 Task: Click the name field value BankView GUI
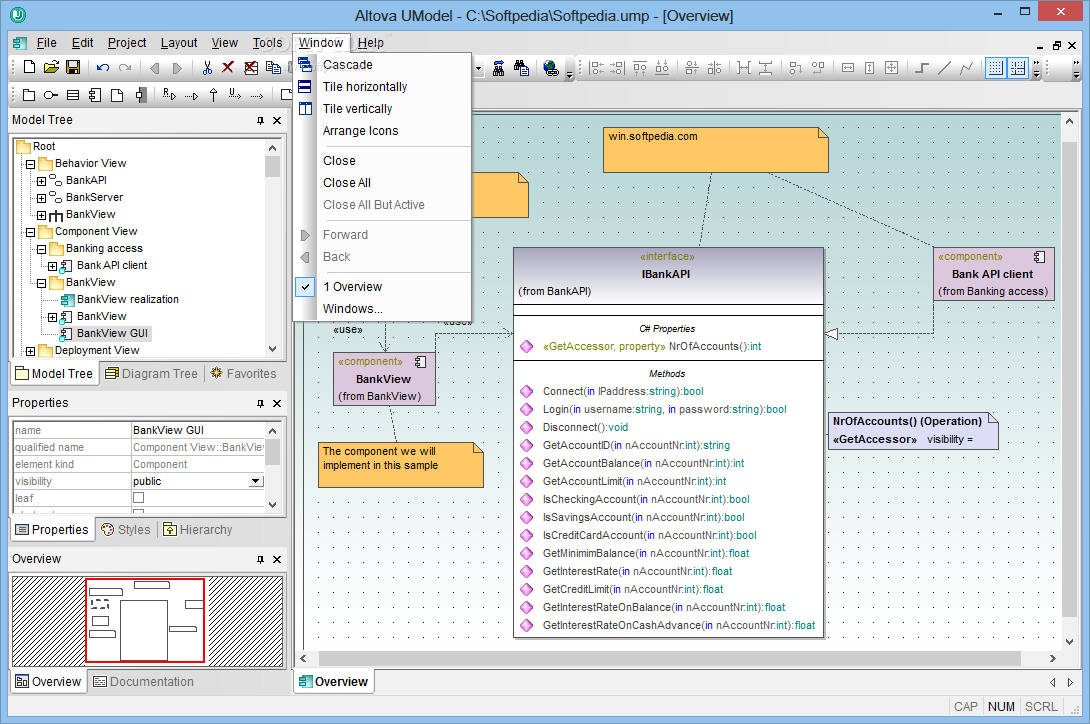198,431
